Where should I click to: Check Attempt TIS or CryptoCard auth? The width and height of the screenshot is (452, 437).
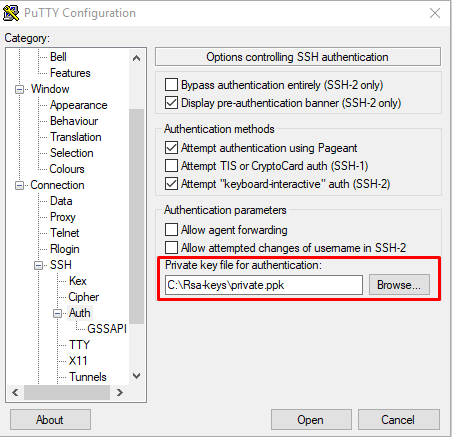click(x=171, y=166)
